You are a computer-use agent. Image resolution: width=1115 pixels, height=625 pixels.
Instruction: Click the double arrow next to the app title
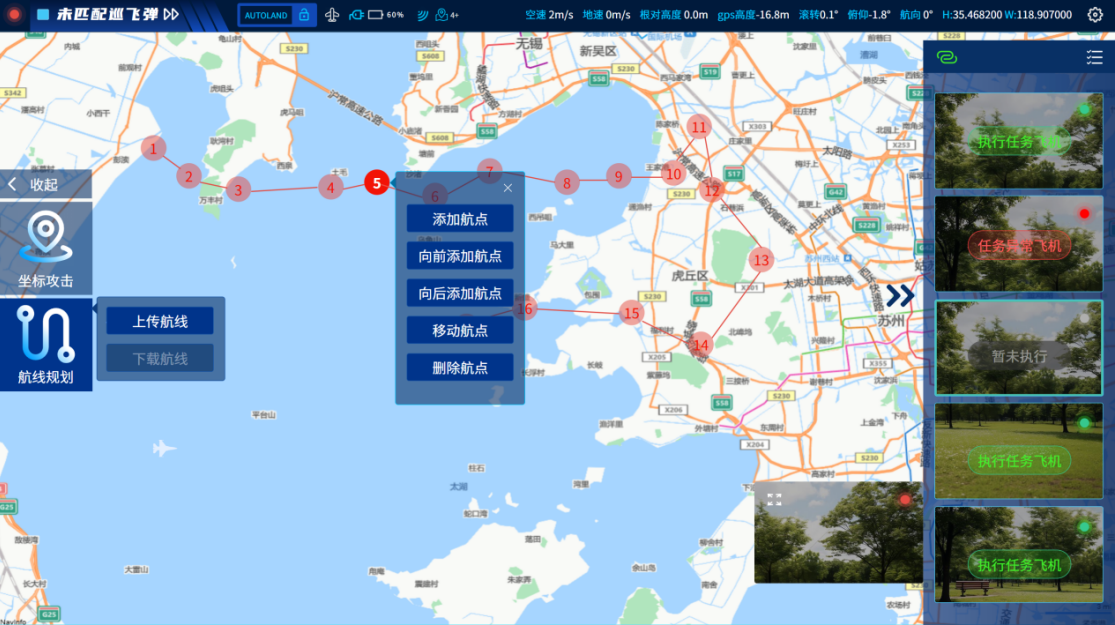[171, 15]
